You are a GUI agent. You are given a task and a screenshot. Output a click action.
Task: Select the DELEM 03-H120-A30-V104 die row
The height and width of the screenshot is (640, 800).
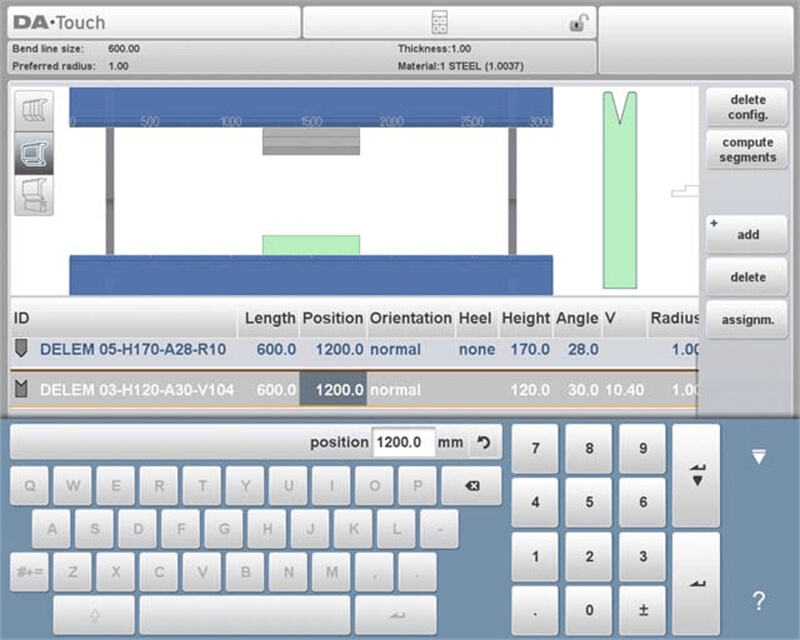(x=137, y=389)
